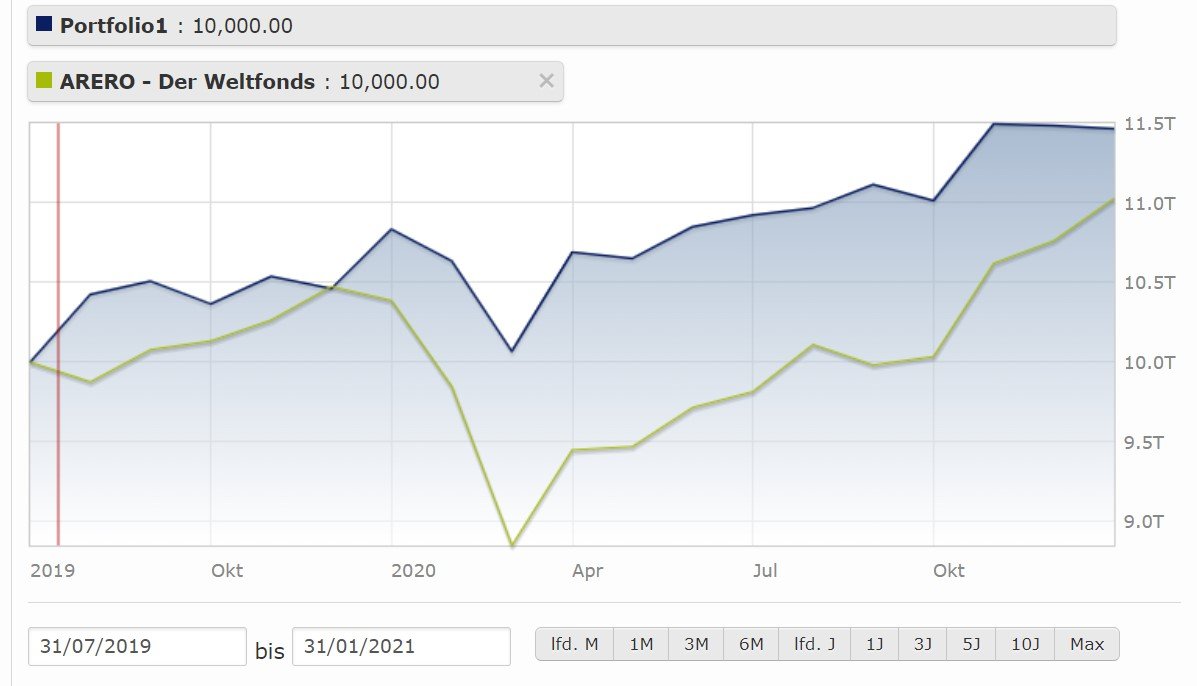Image resolution: width=1197 pixels, height=686 pixels.
Task: Click the Portfolio1 legend label
Action: point(114,25)
